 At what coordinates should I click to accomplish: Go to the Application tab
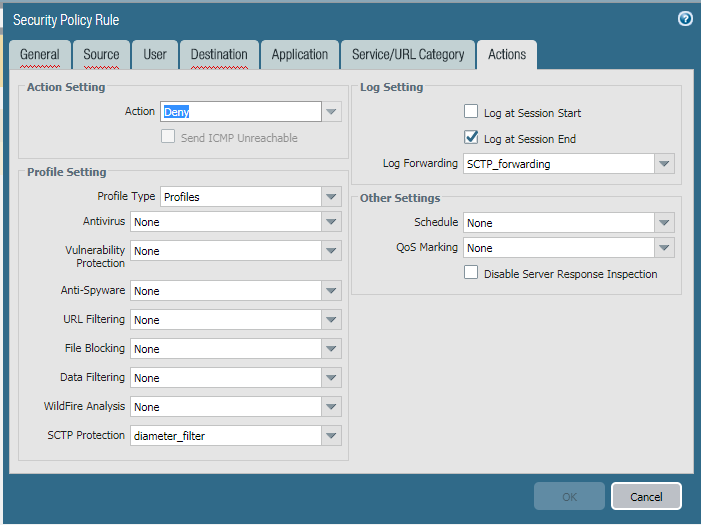click(300, 55)
